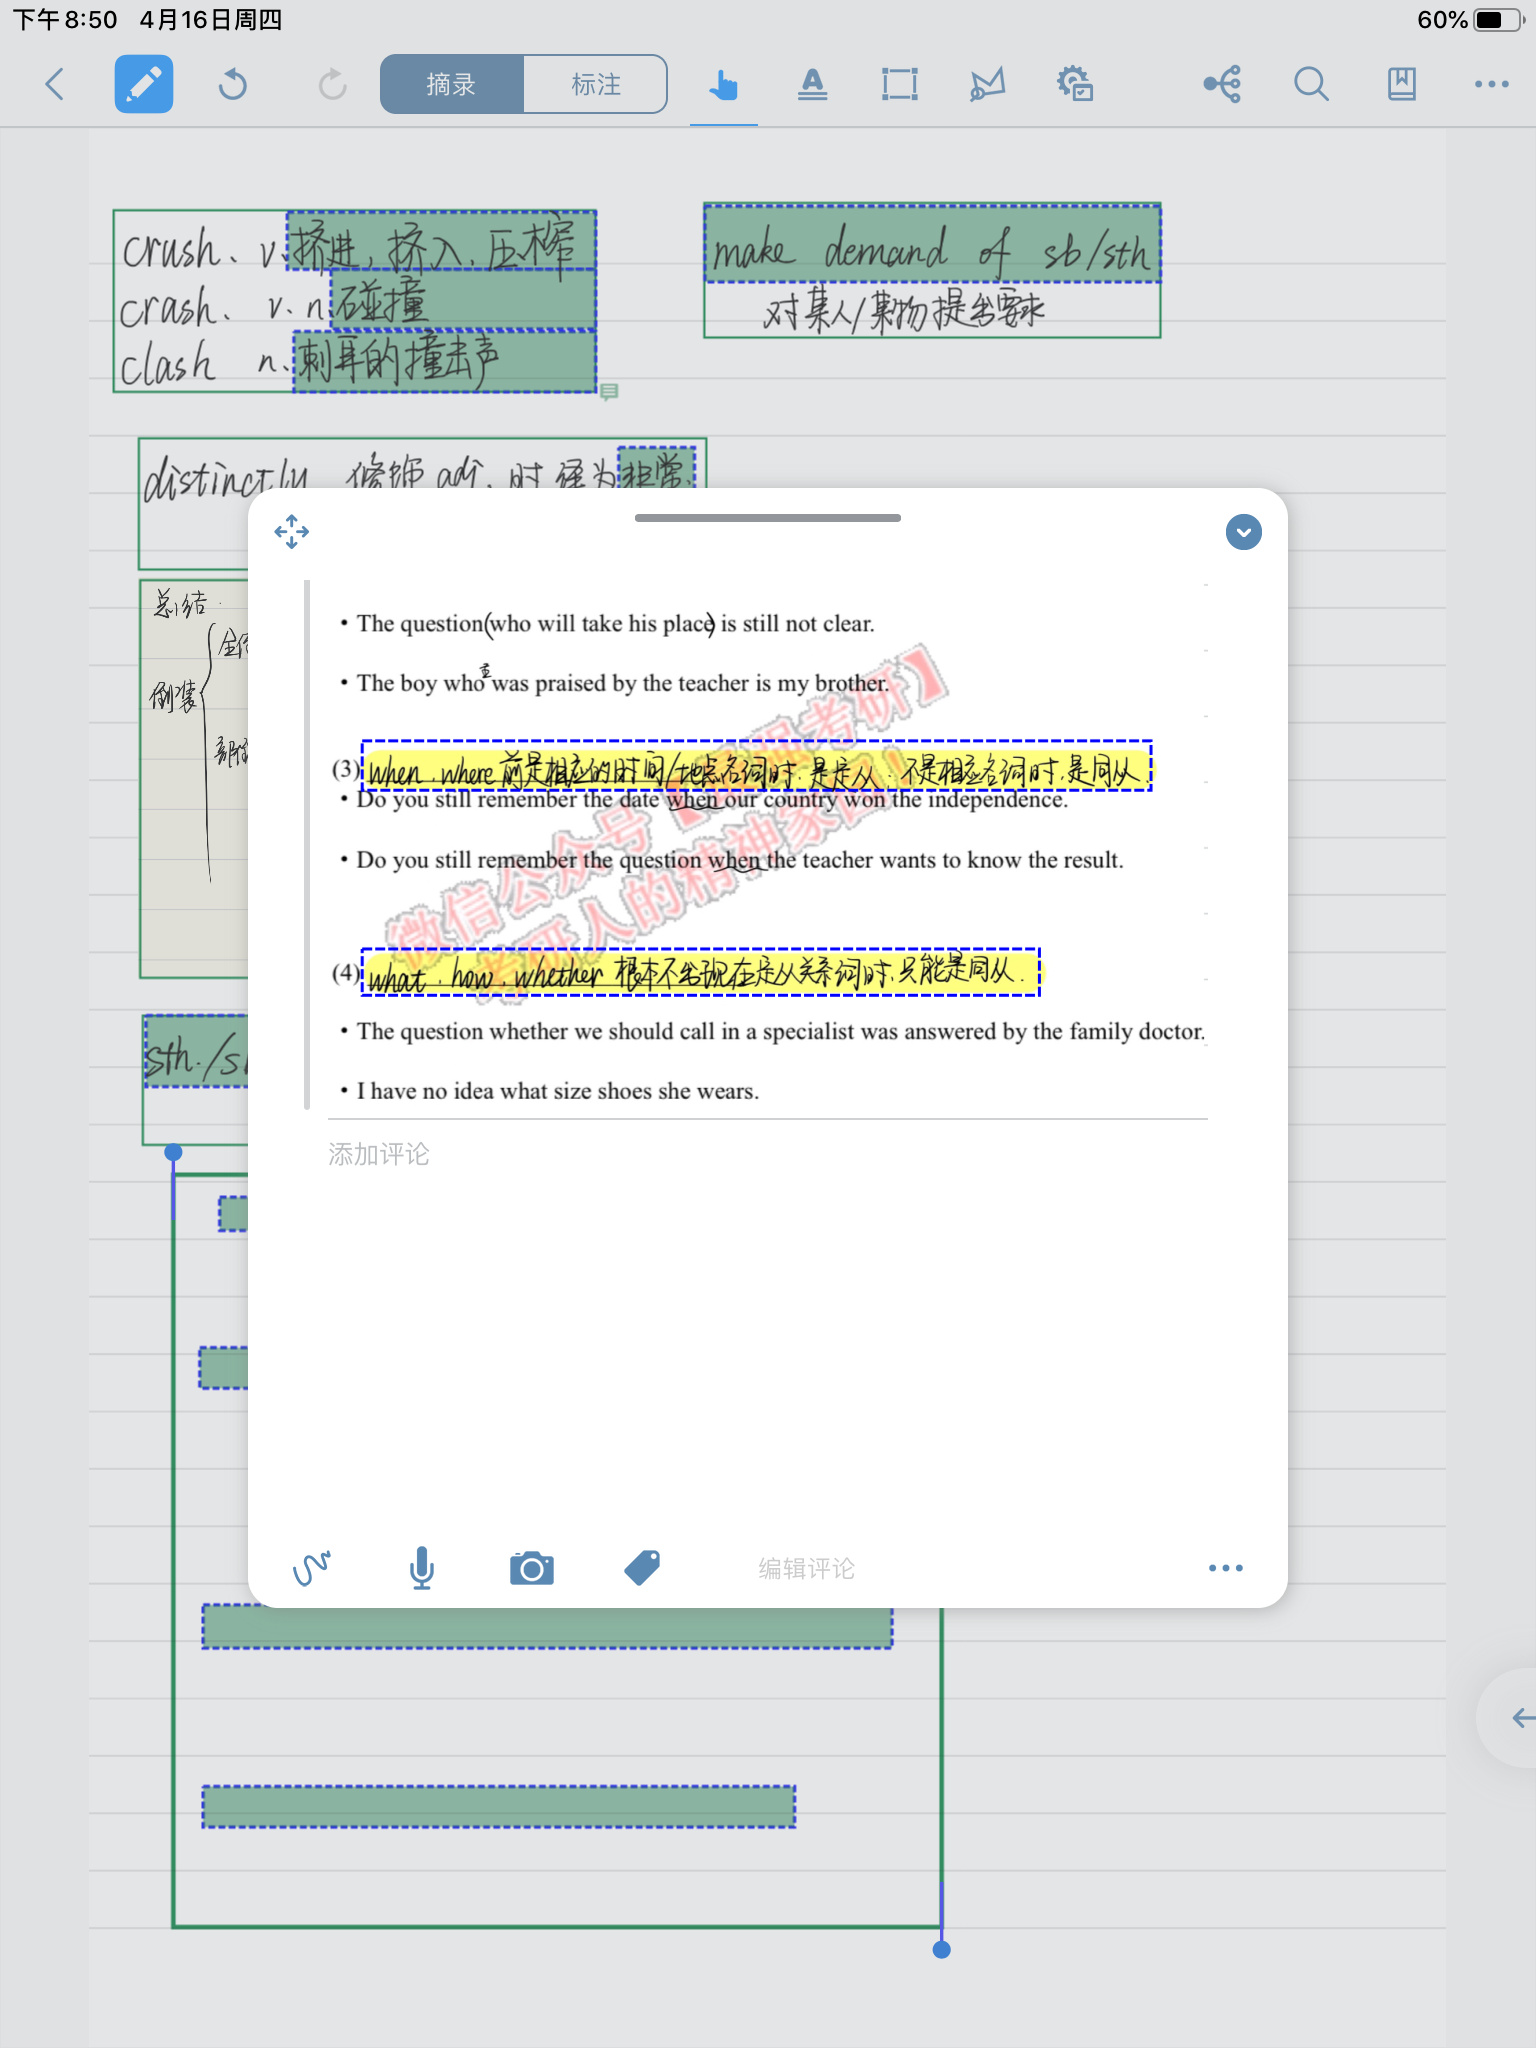The height and width of the screenshot is (2048, 1536).
Task: Open the mind map view icon
Action: 1222,85
